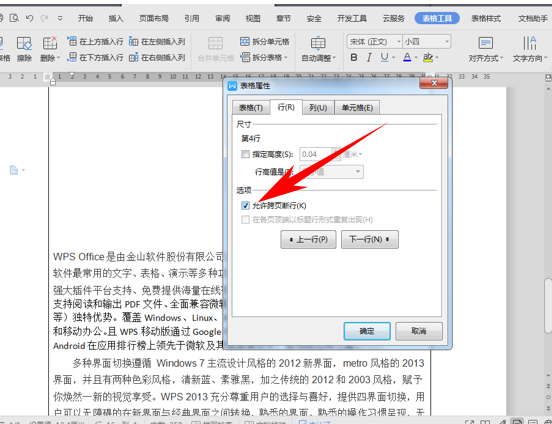The height and width of the screenshot is (424, 552).
Task: Expand the 自动调整 dropdown
Action: (x=318, y=49)
